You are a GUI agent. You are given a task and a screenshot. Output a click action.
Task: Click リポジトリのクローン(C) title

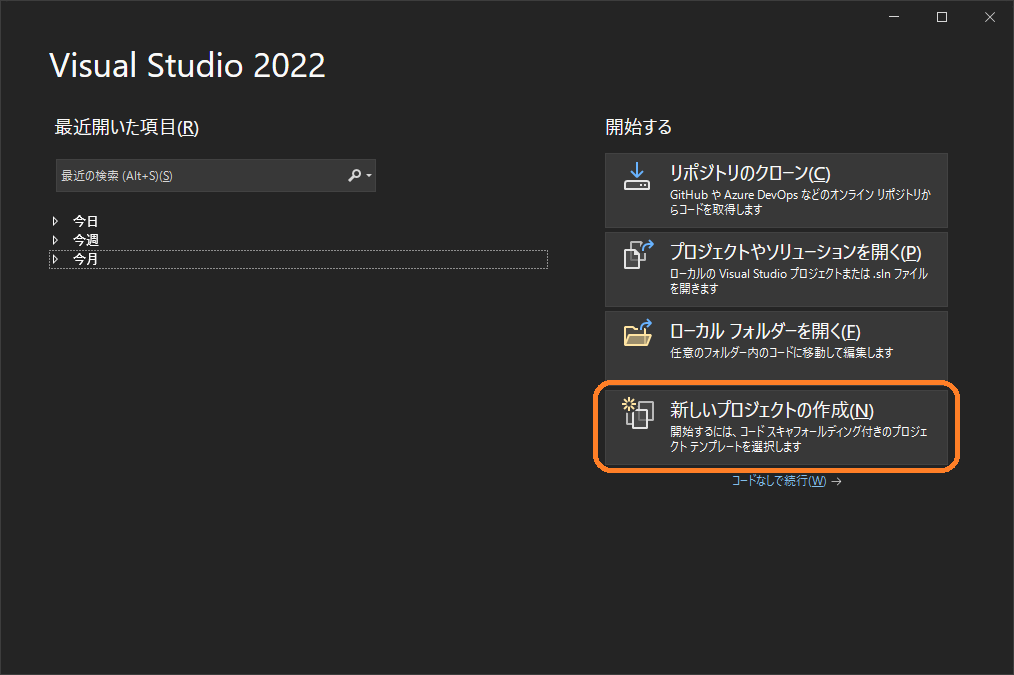tap(750, 173)
